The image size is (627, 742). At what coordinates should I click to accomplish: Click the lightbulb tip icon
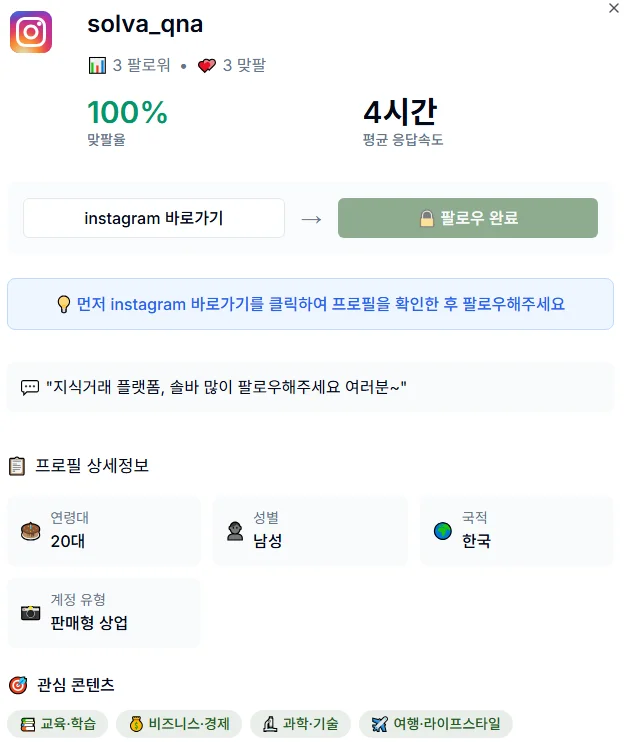click(63, 304)
